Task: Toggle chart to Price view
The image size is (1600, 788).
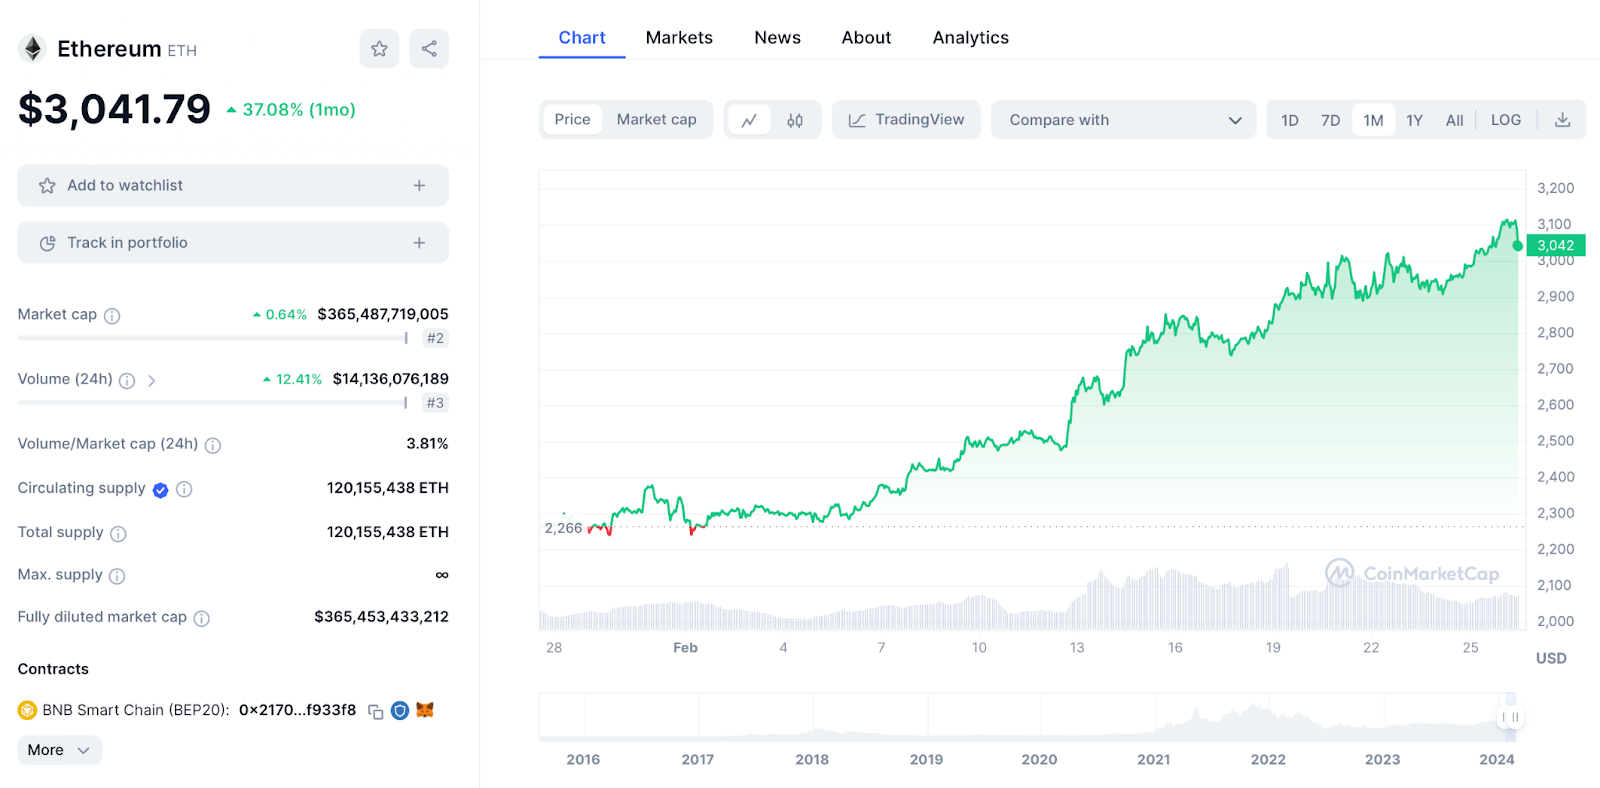Action: [x=572, y=119]
